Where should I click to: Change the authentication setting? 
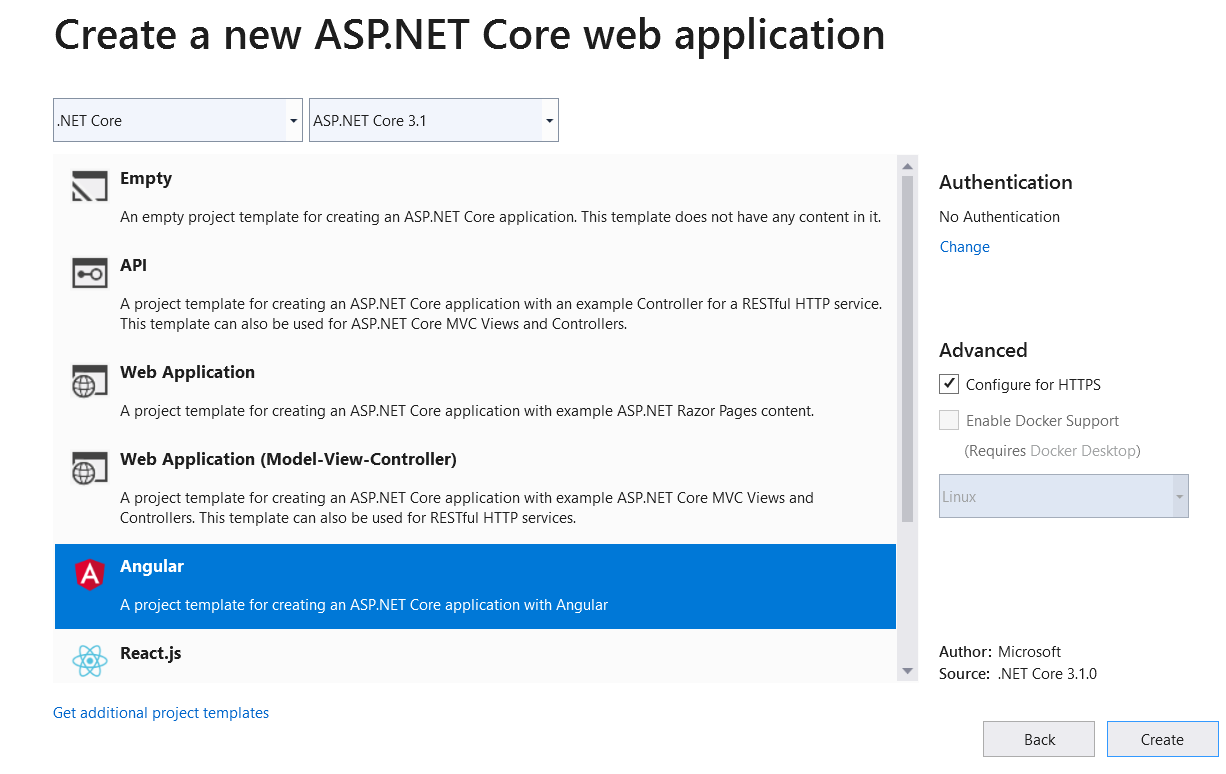[964, 247]
